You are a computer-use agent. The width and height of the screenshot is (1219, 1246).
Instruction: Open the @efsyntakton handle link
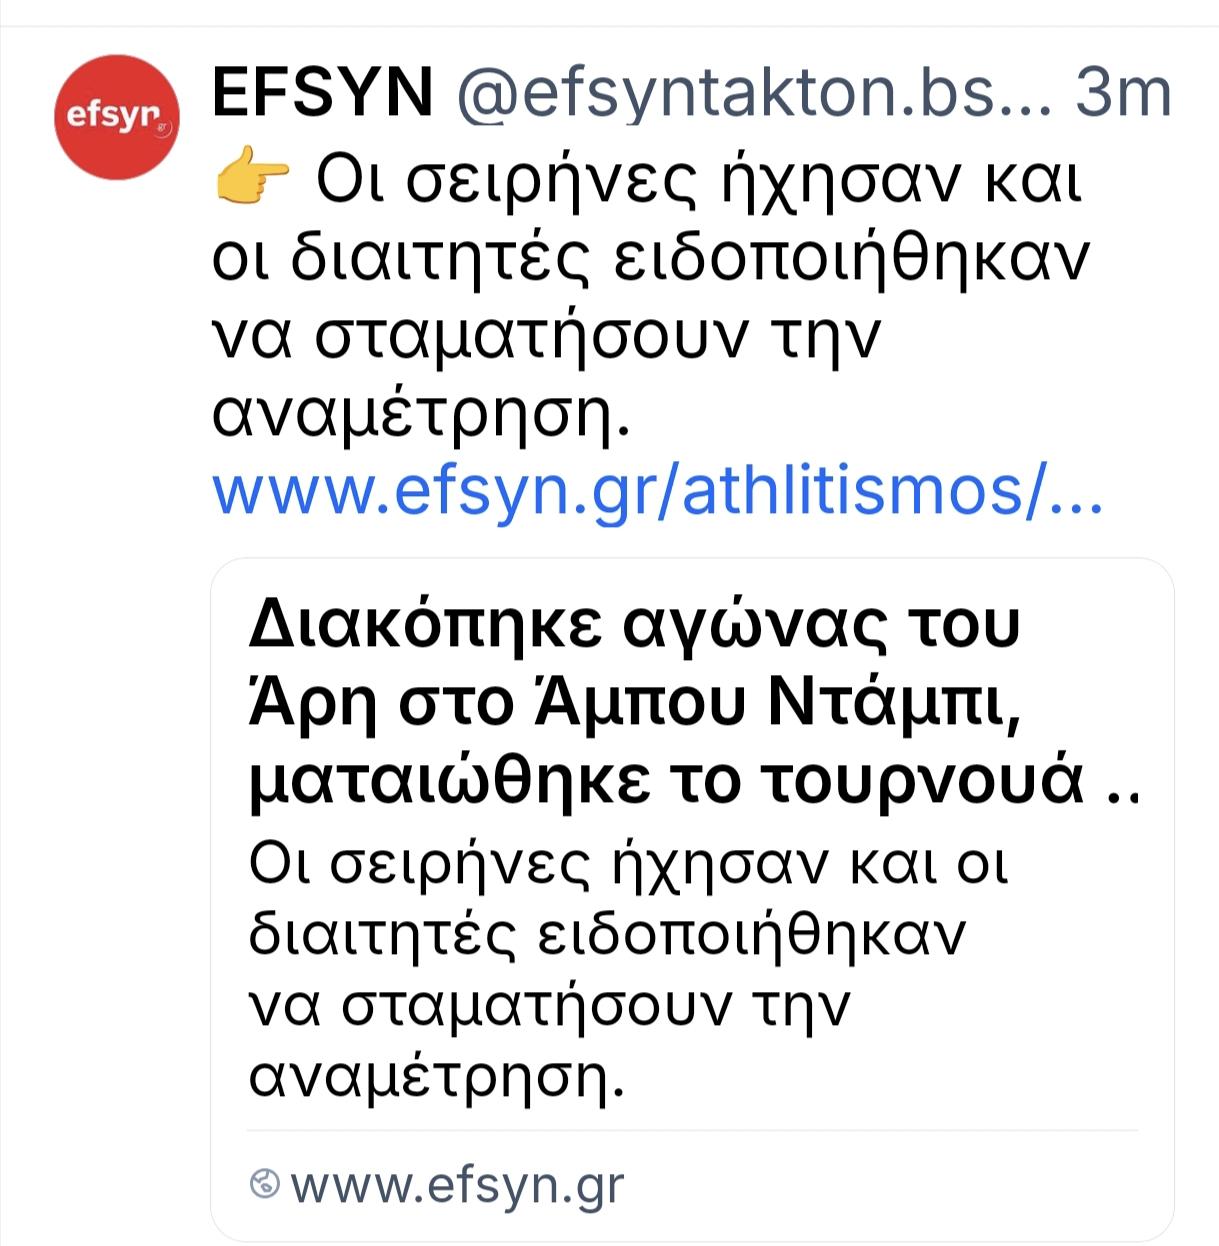754,92
